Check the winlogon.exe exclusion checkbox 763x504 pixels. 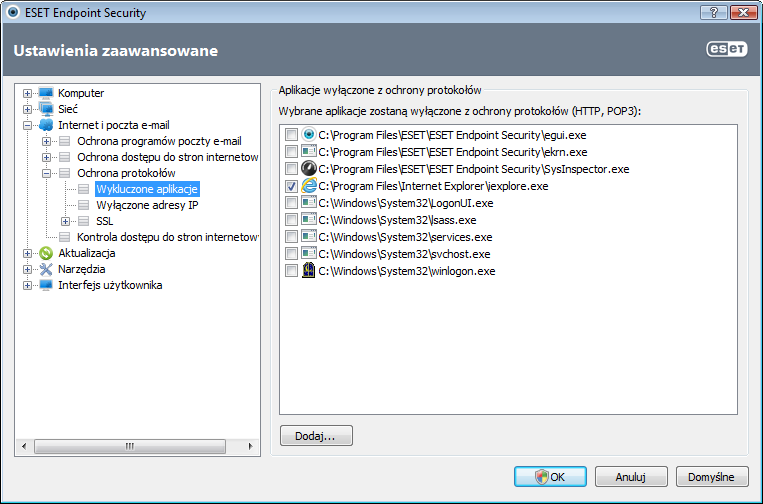coord(291,271)
